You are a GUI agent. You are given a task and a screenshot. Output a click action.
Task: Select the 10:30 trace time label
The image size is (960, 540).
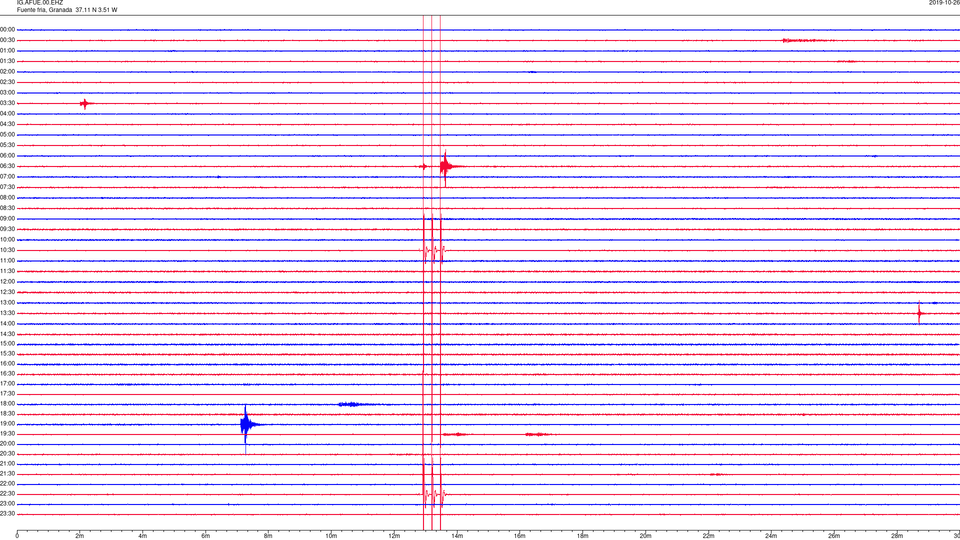7,250
